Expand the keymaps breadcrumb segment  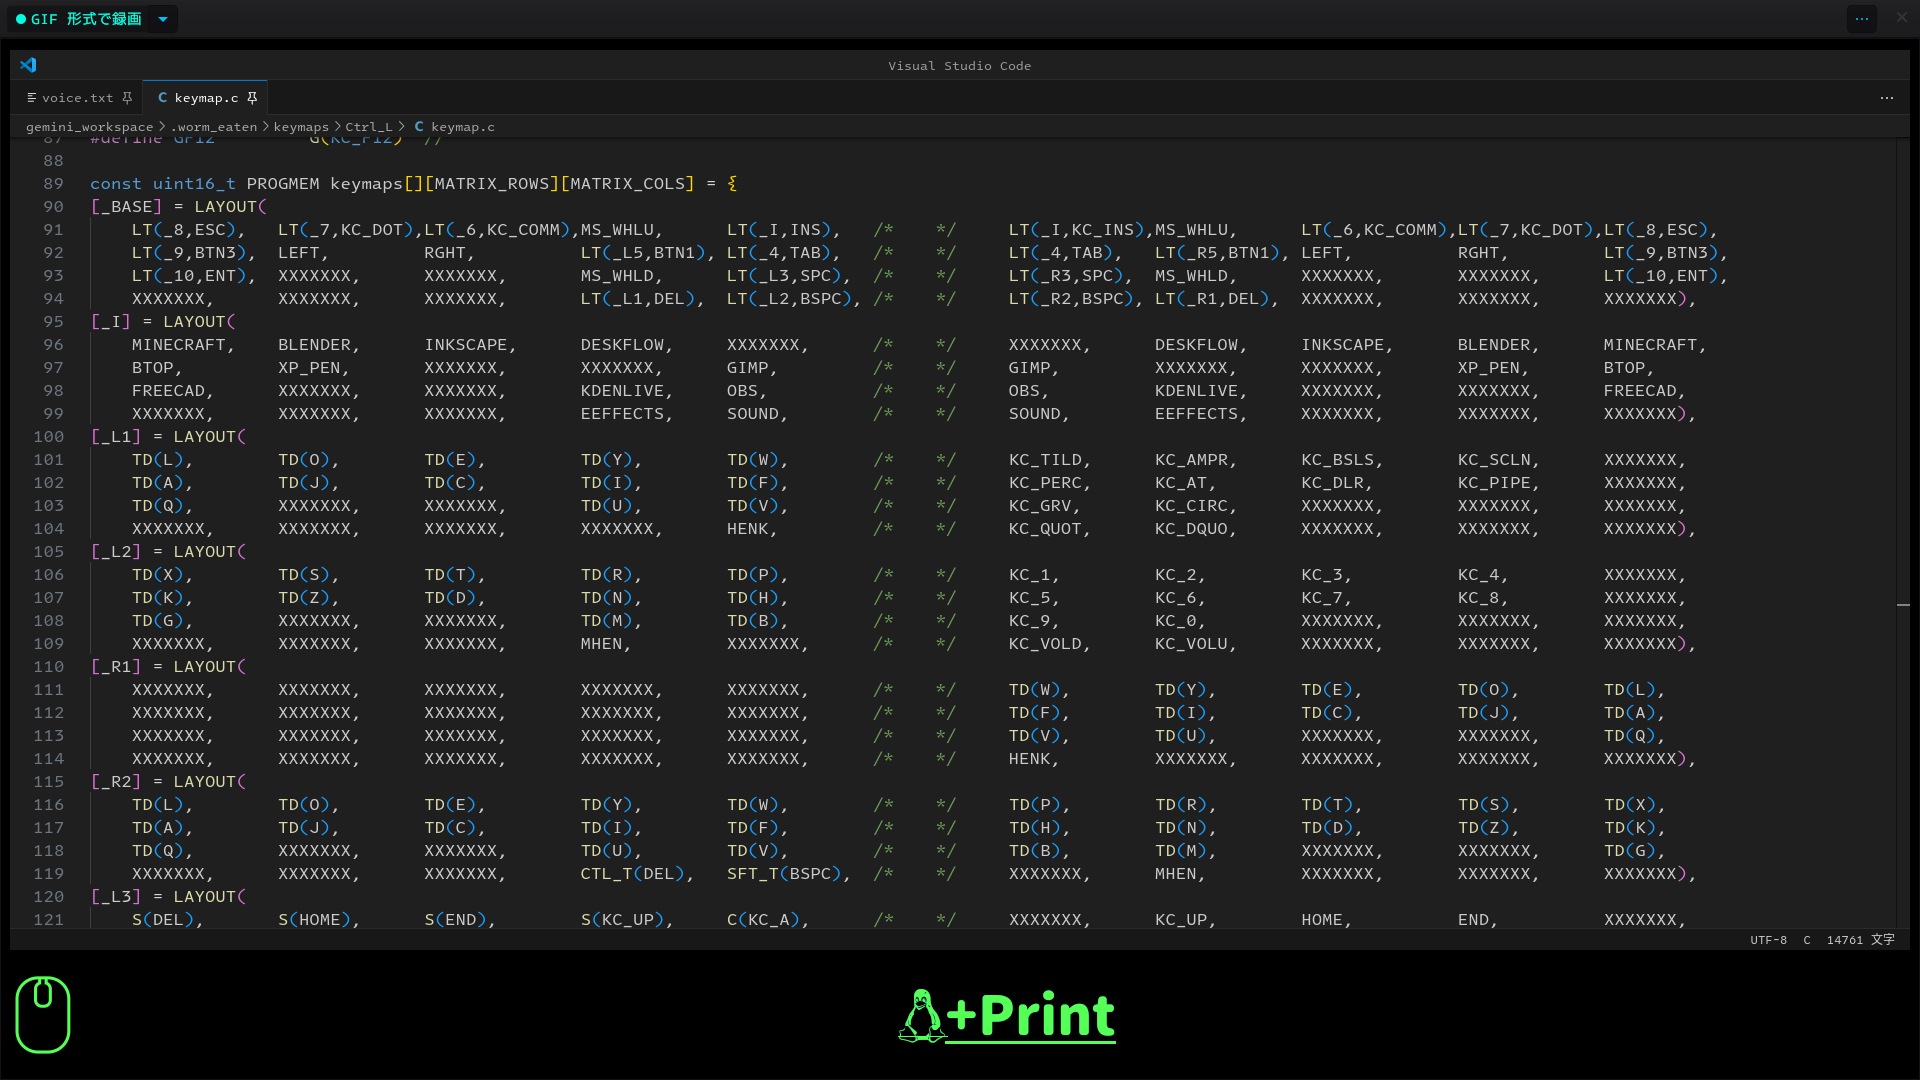tap(300, 127)
